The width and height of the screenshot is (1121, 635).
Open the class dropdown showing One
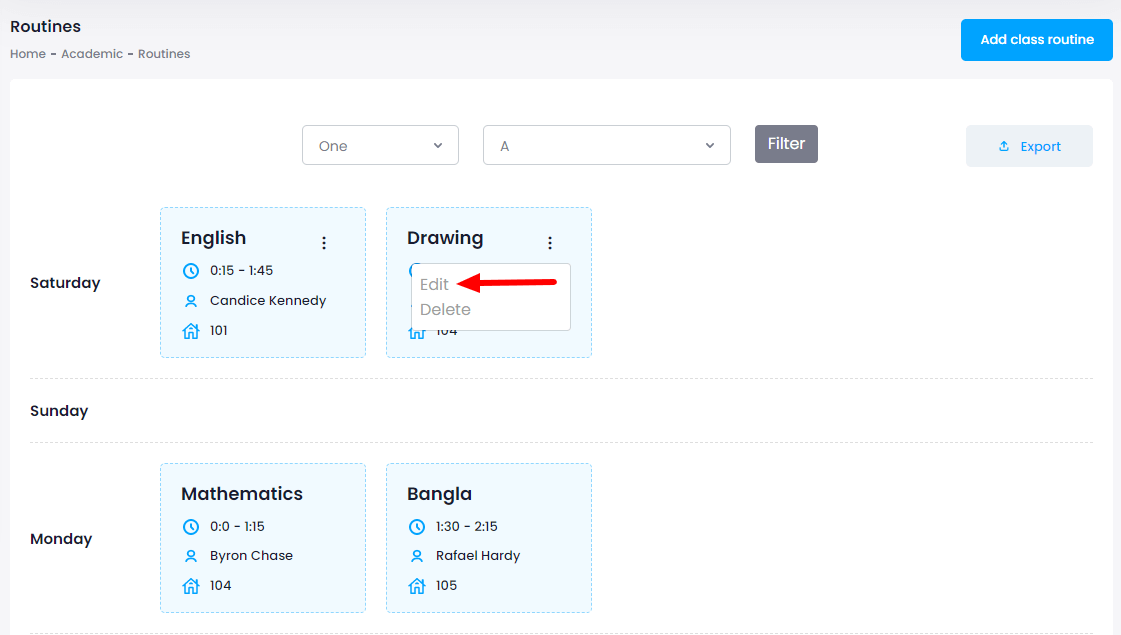pos(380,146)
